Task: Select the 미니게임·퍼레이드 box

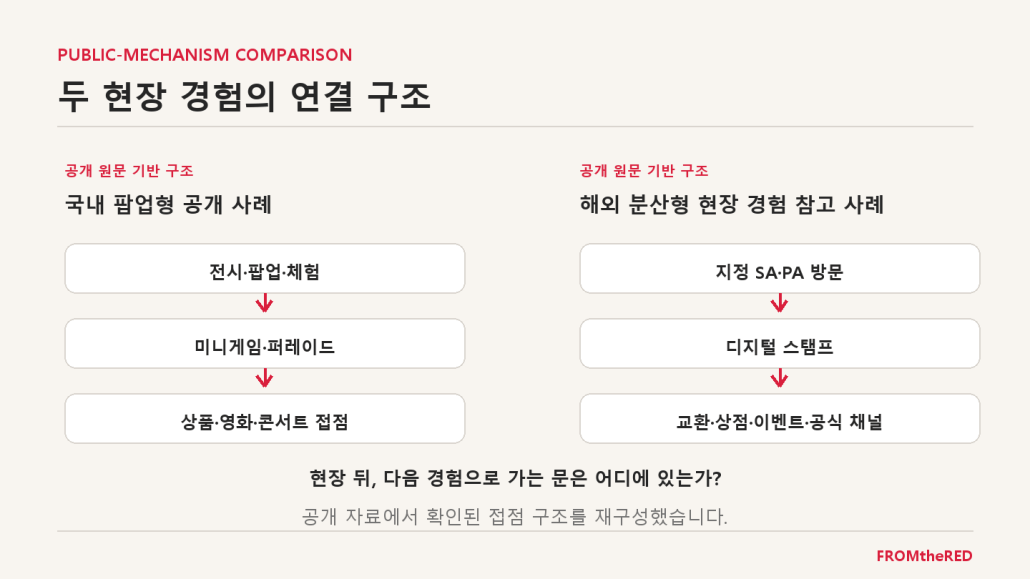Action: click(265, 344)
